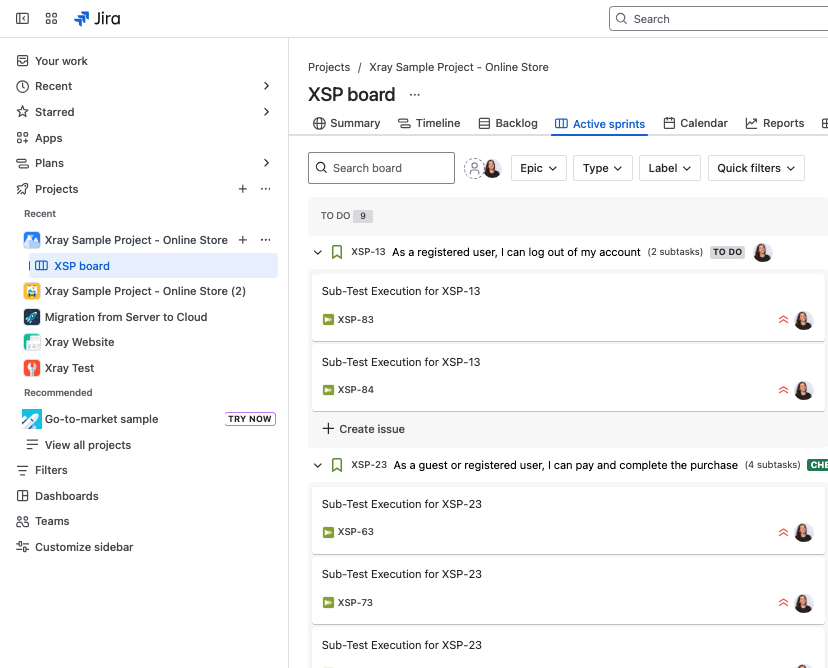Screen dimensions: 828x668
Task: Open the app switcher grid icon
Action: 51,19
